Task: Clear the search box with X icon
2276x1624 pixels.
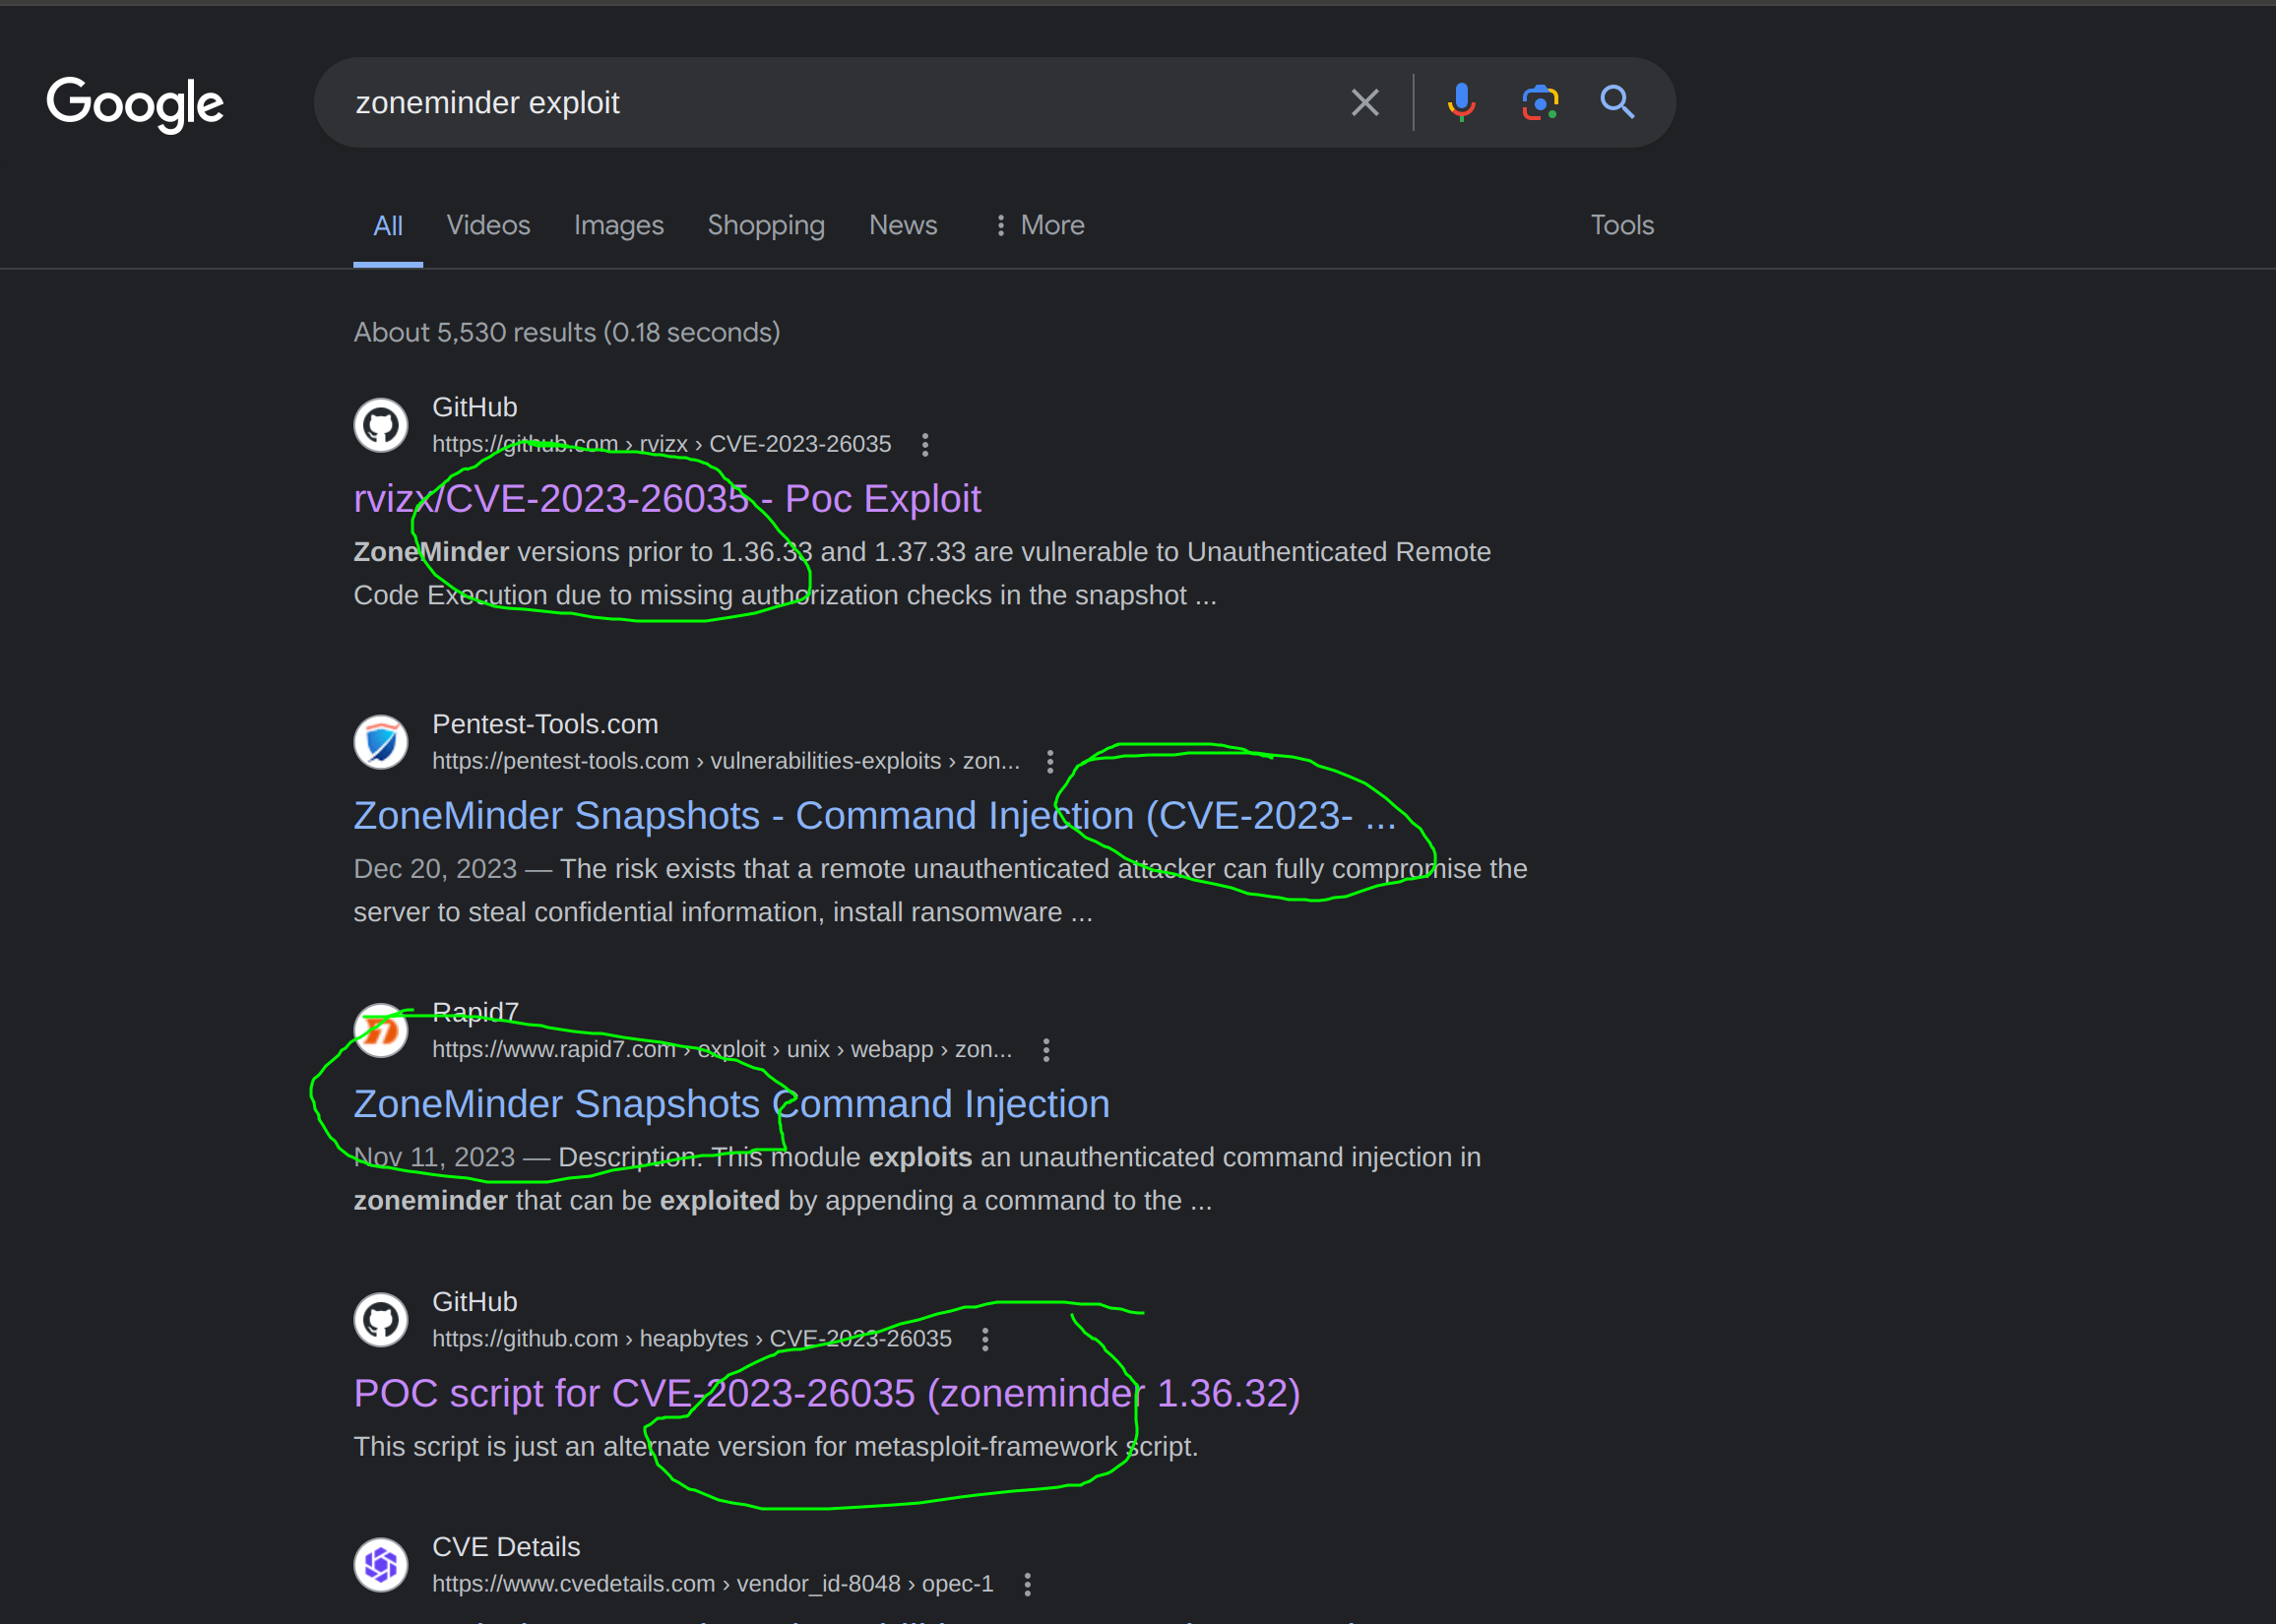Action: click(1364, 102)
